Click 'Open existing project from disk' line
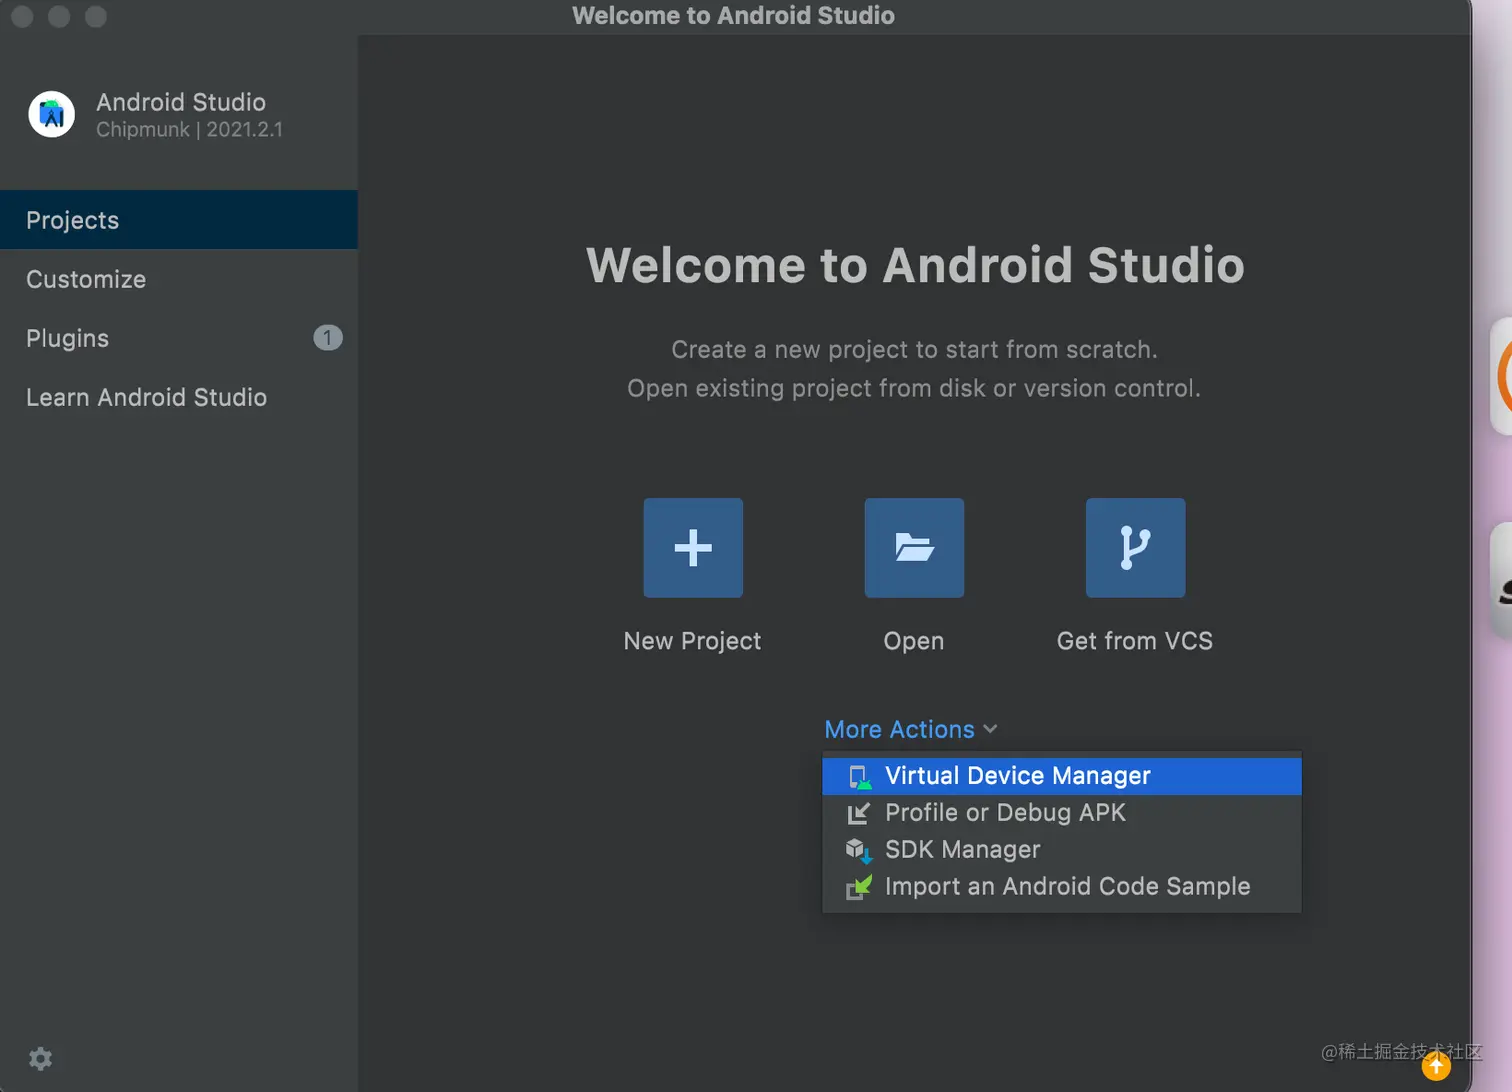 (914, 388)
